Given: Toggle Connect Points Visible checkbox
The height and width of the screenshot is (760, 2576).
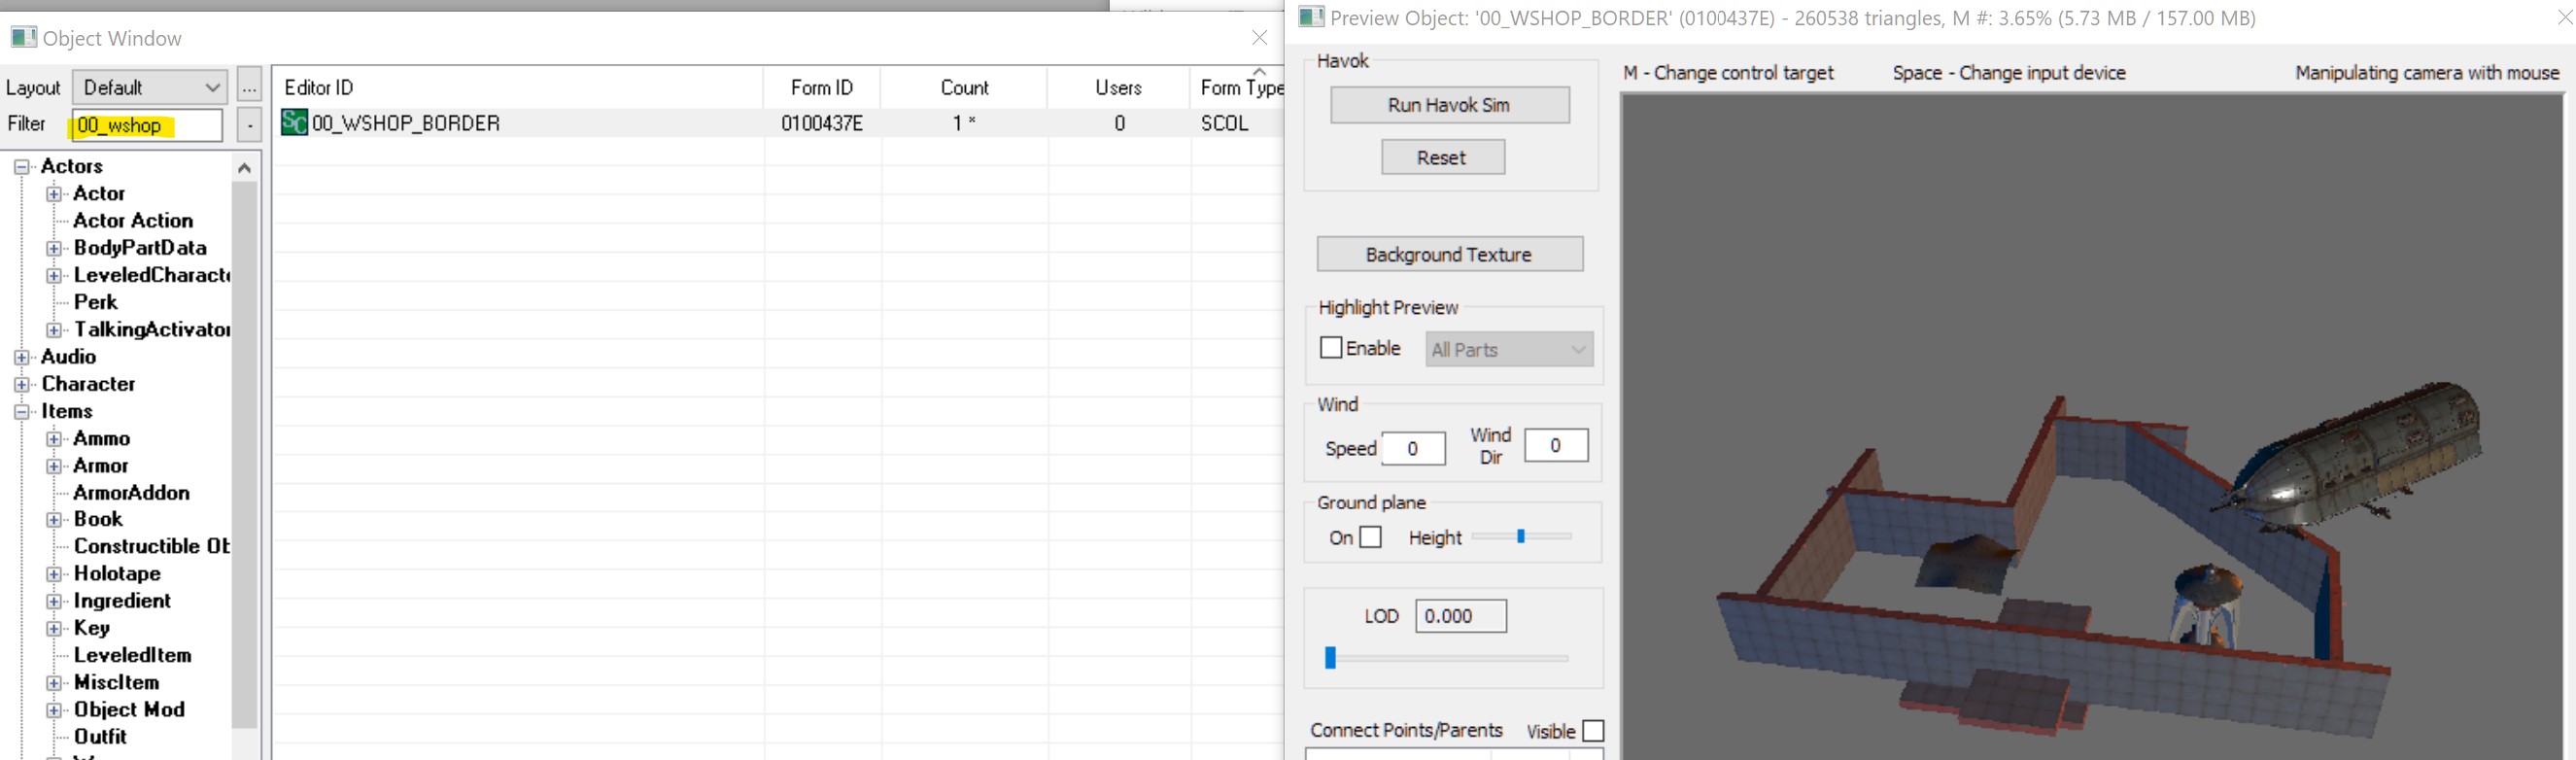Looking at the screenshot, I should (1594, 731).
